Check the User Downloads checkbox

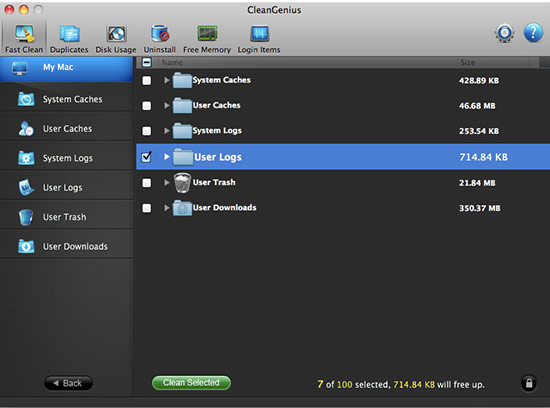point(147,208)
